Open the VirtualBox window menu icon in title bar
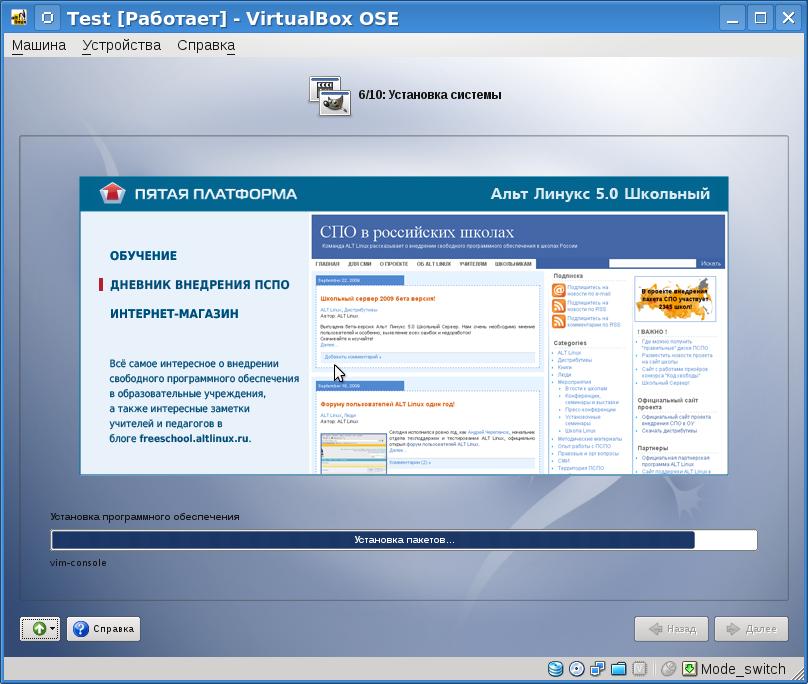This screenshot has width=808, height=684. 19,18
